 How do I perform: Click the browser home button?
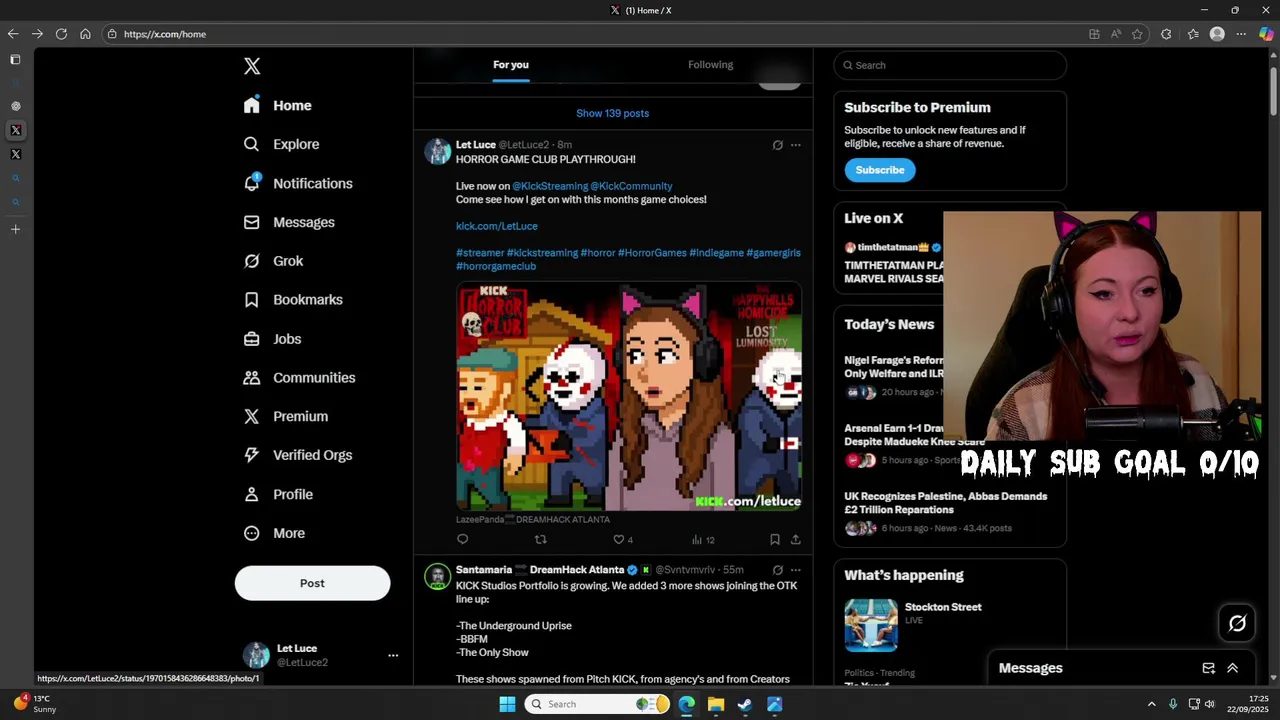coord(85,34)
